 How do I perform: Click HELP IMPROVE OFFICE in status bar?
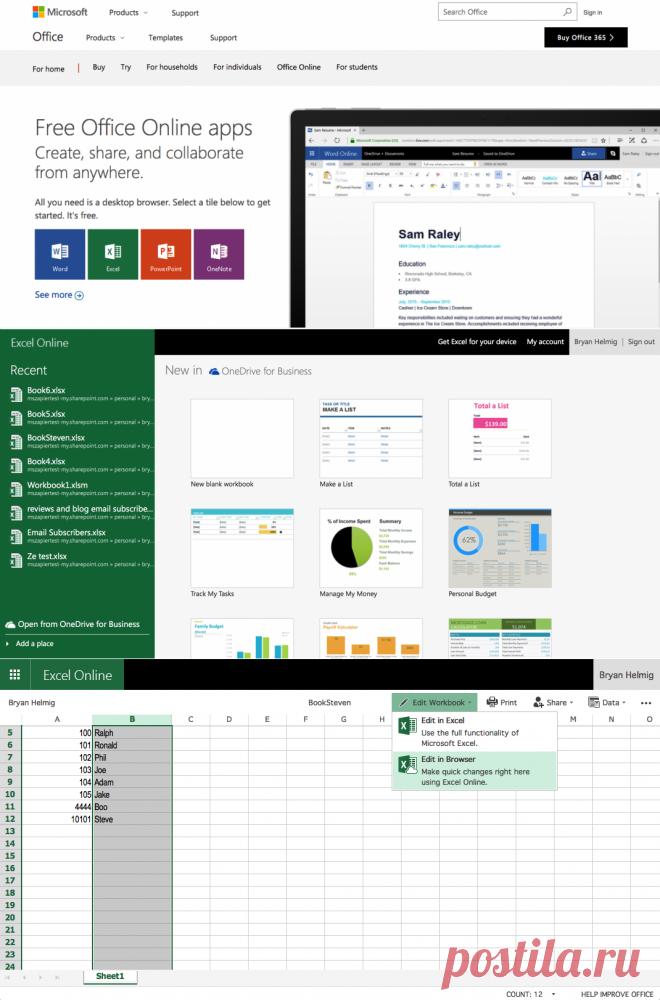617,994
